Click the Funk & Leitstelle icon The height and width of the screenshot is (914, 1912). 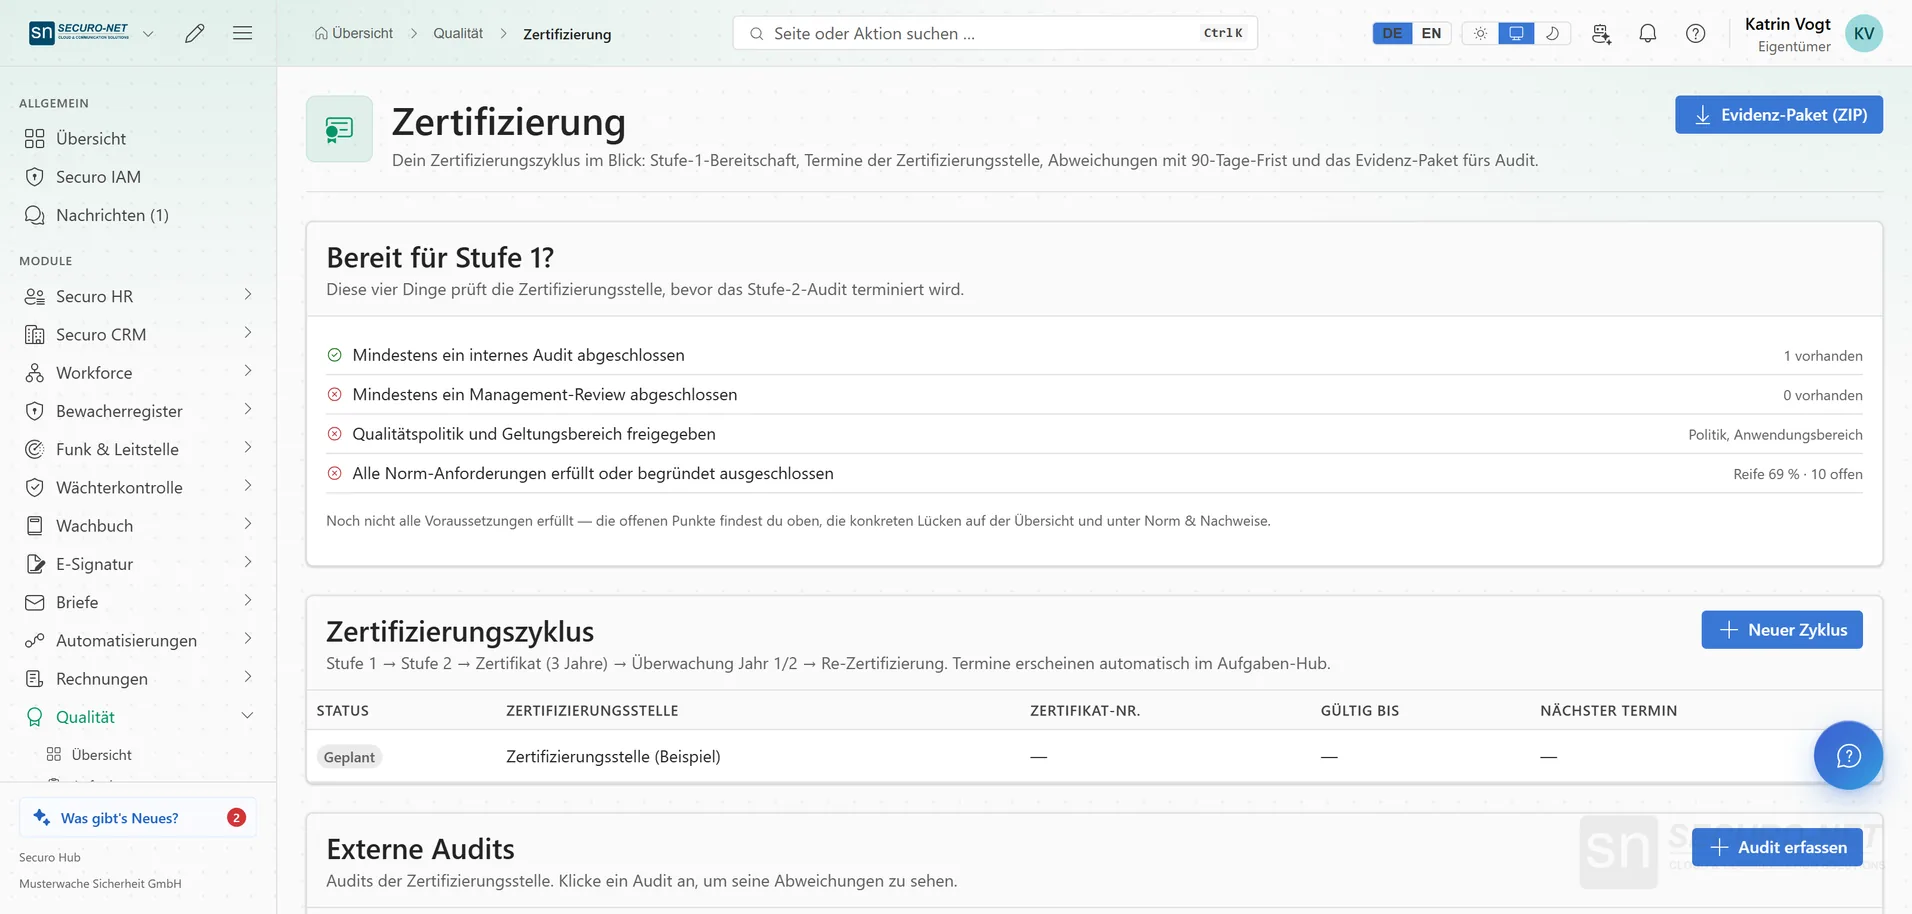pyautogui.click(x=35, y=449)
